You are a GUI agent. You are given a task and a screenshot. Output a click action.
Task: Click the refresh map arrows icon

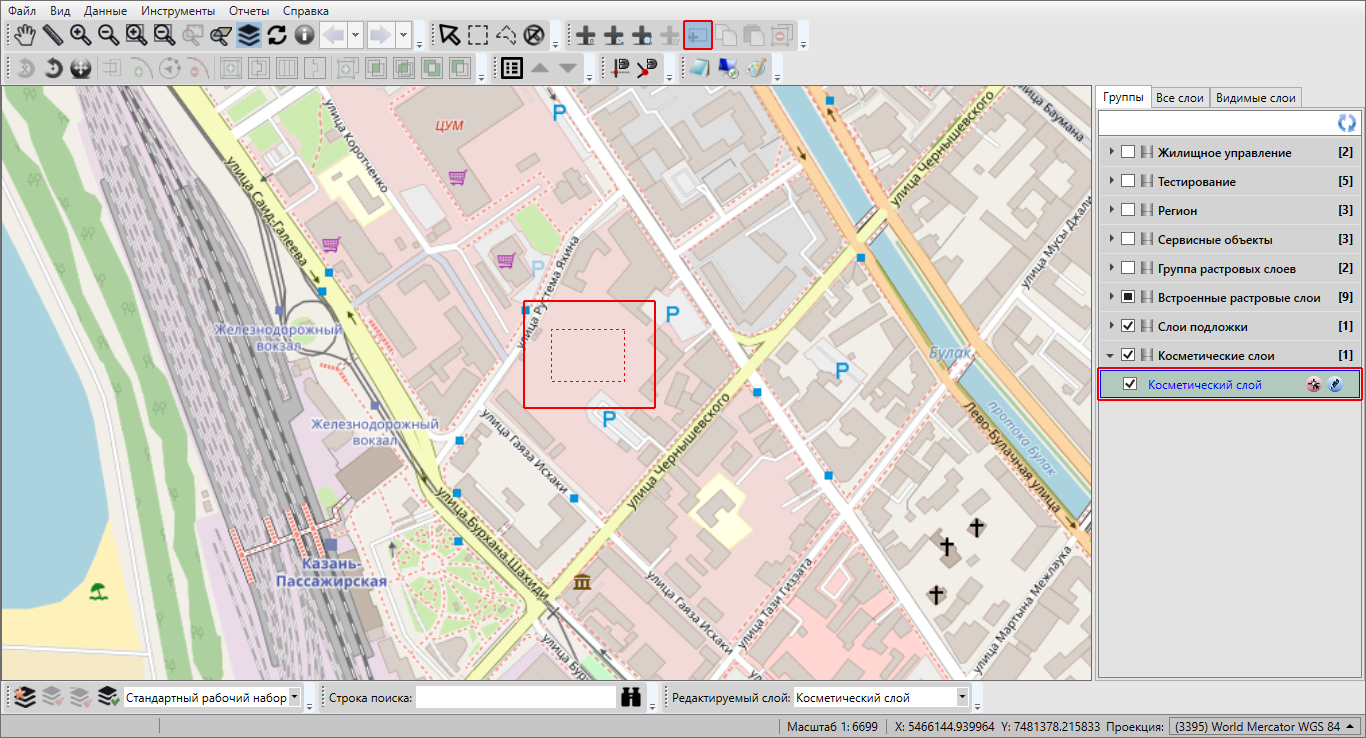[277, 35]
